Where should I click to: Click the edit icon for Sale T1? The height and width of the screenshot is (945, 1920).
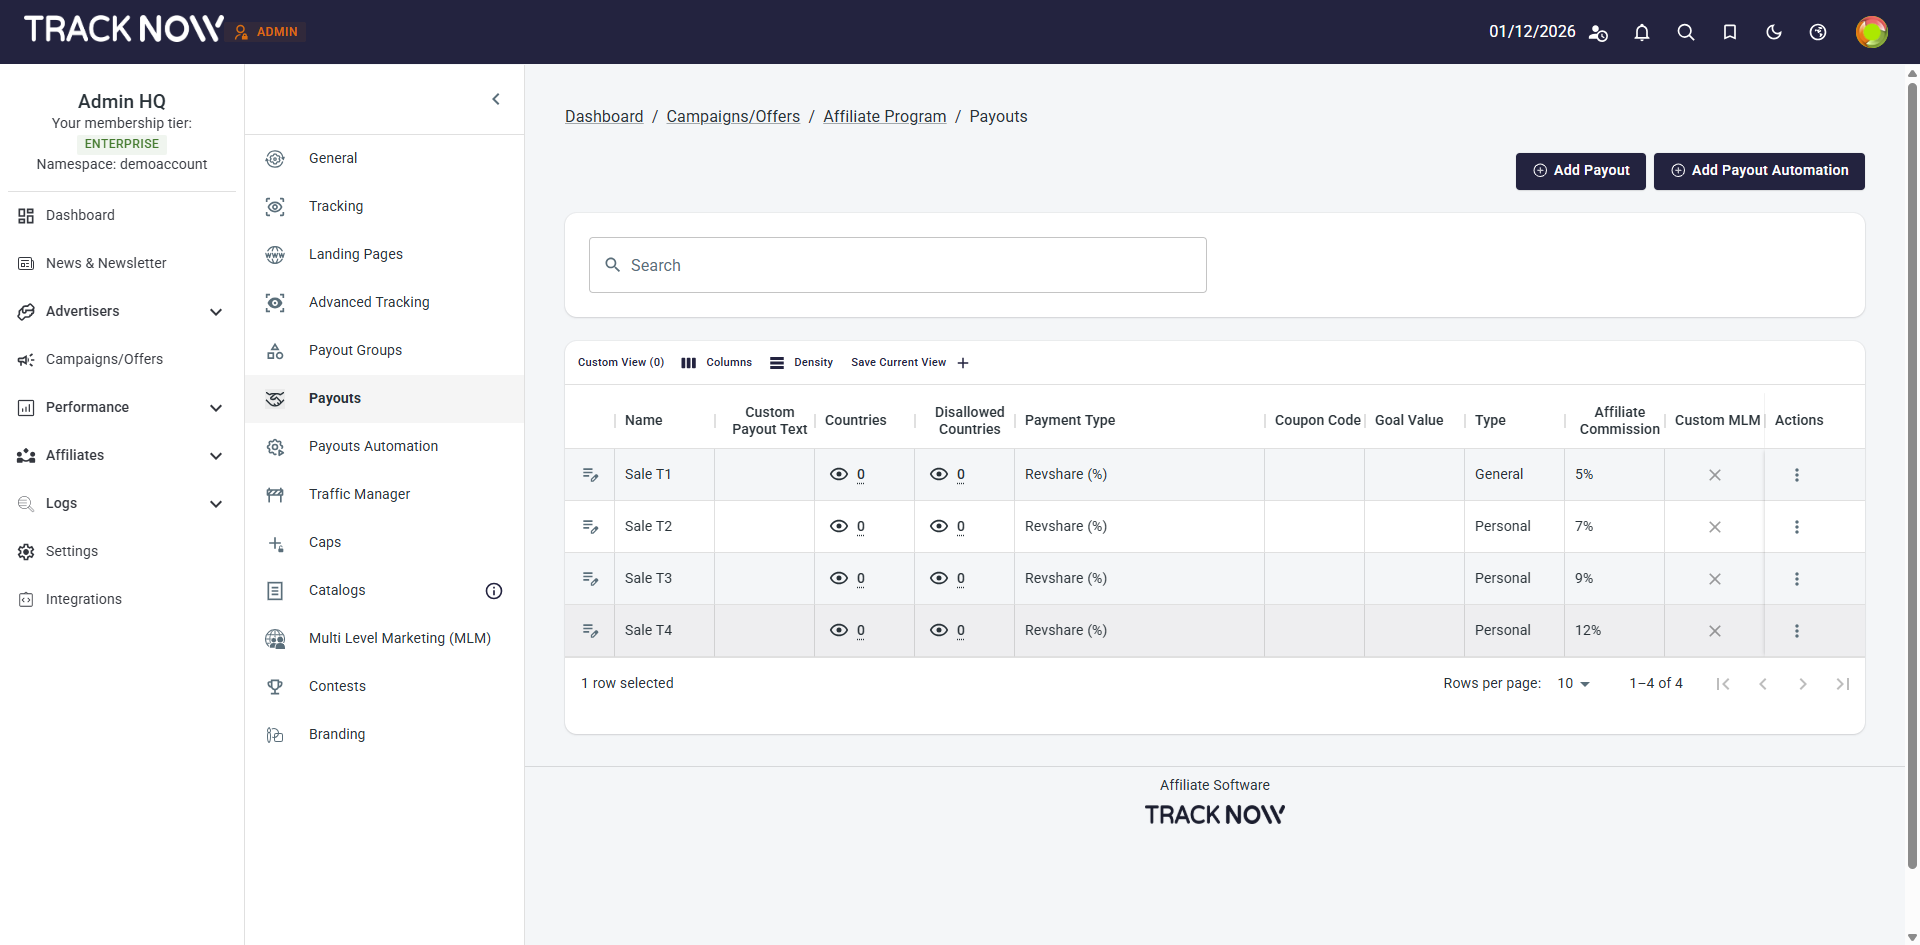click(x=590, y=475)
